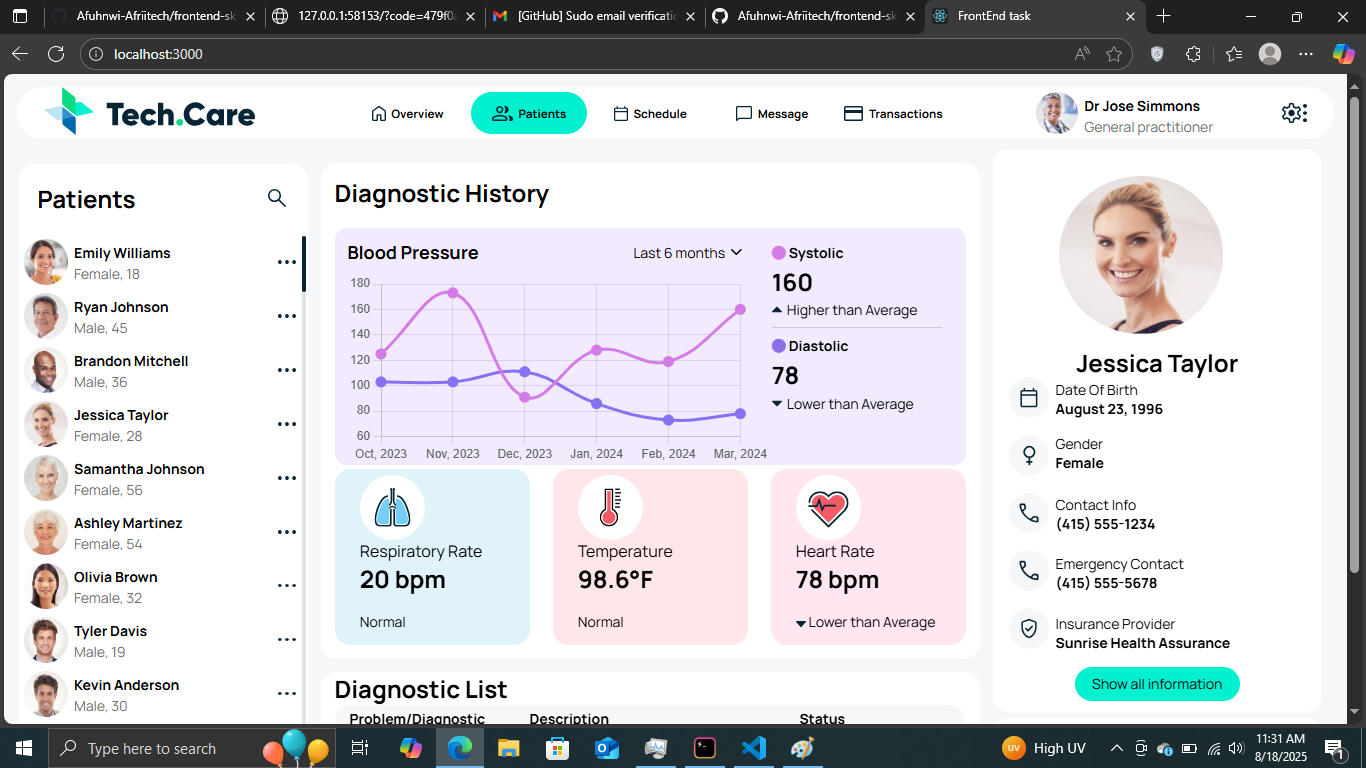
Task: Switch to the Schedule nav tab
Action: click(650, 114)
